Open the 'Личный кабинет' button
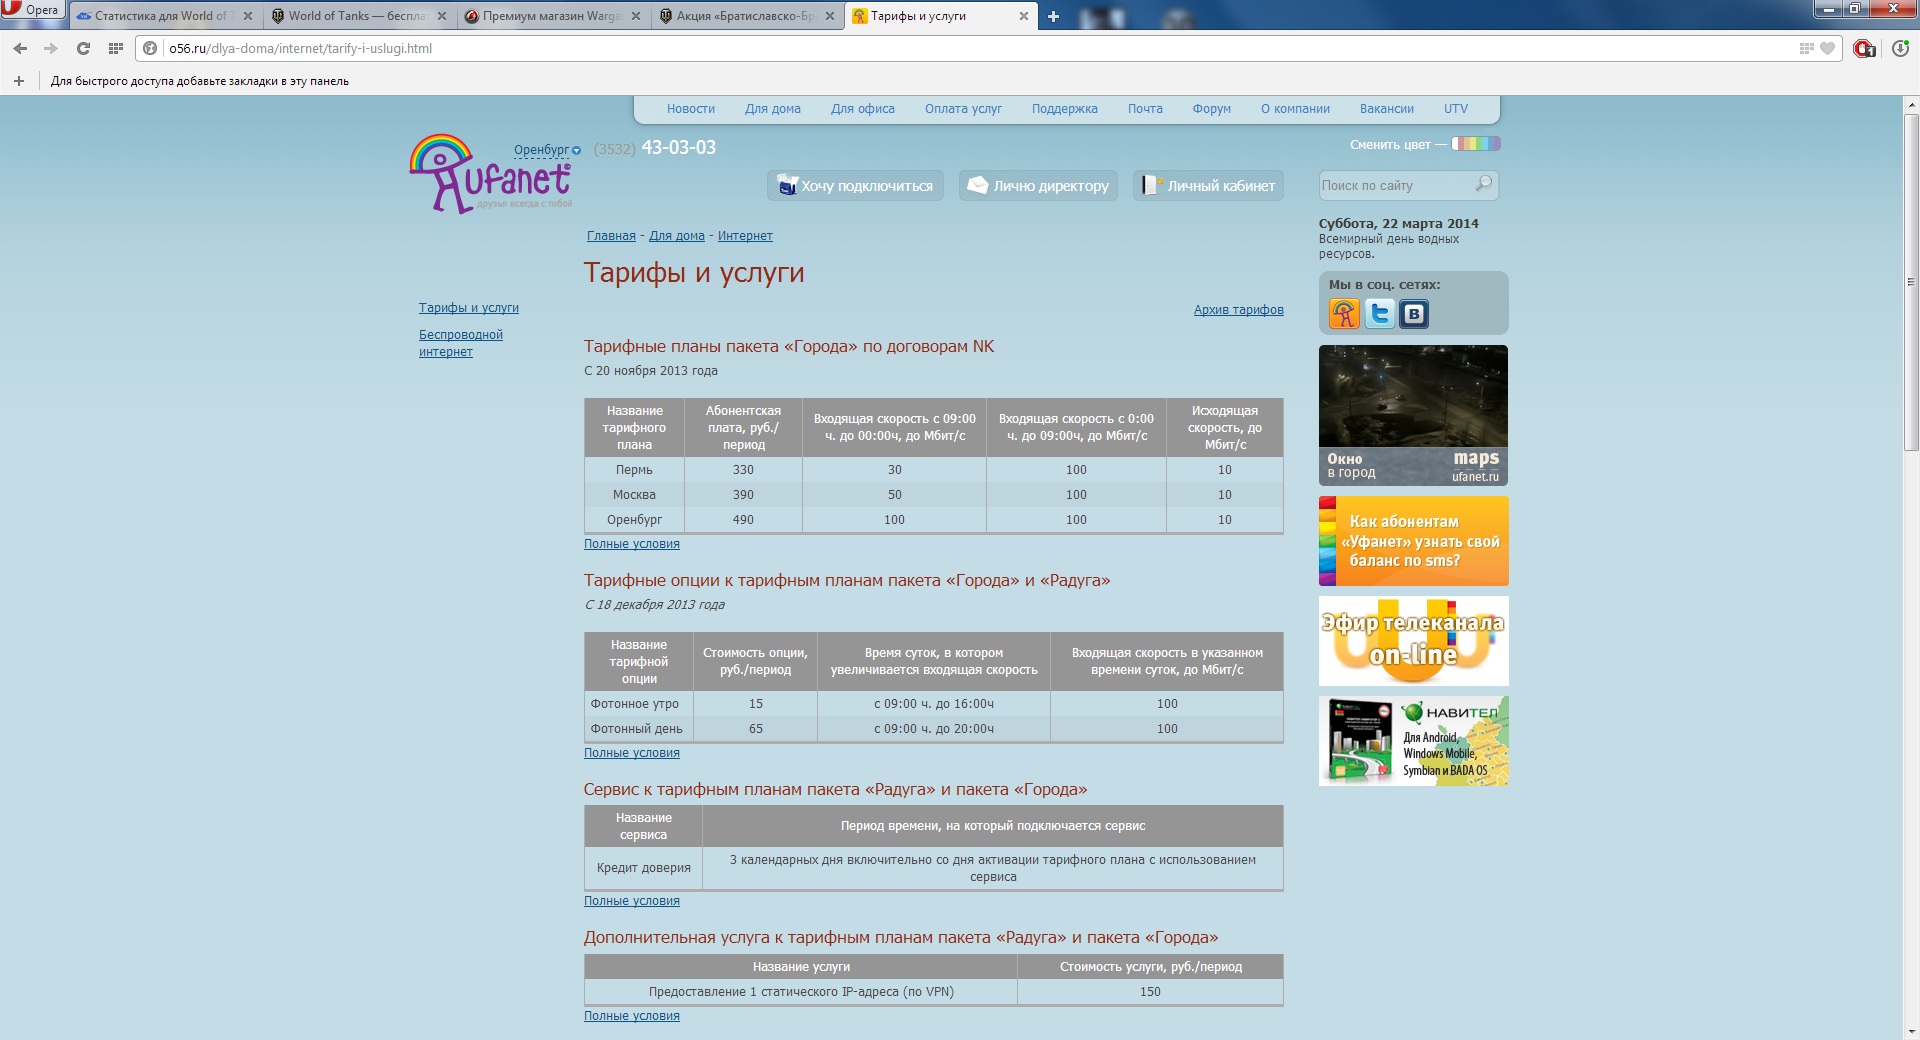 click(x=1208, y=185)
